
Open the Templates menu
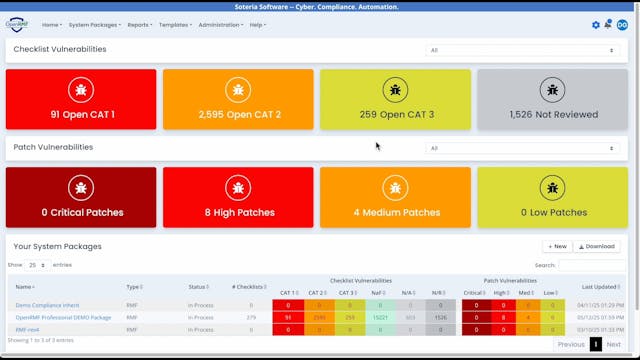tap(175, 25)
